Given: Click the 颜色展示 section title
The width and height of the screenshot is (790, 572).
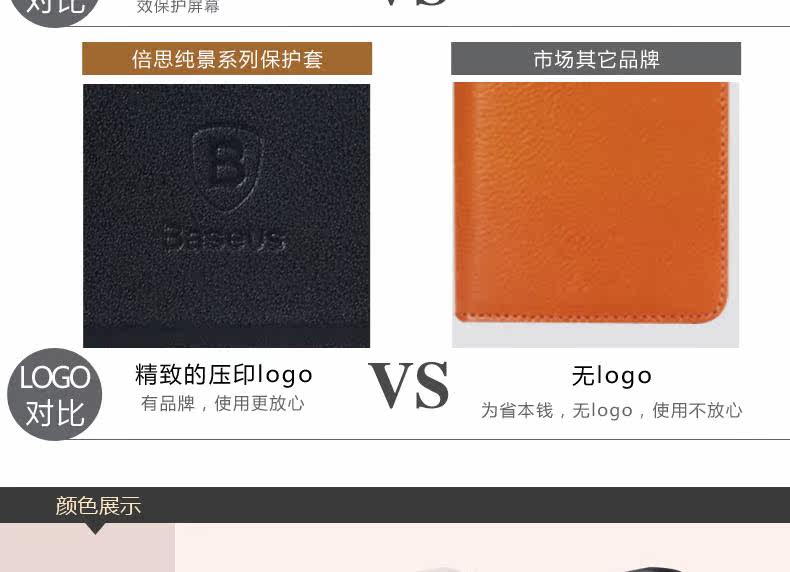Looking at the screenshot, I should pos(98,505).
